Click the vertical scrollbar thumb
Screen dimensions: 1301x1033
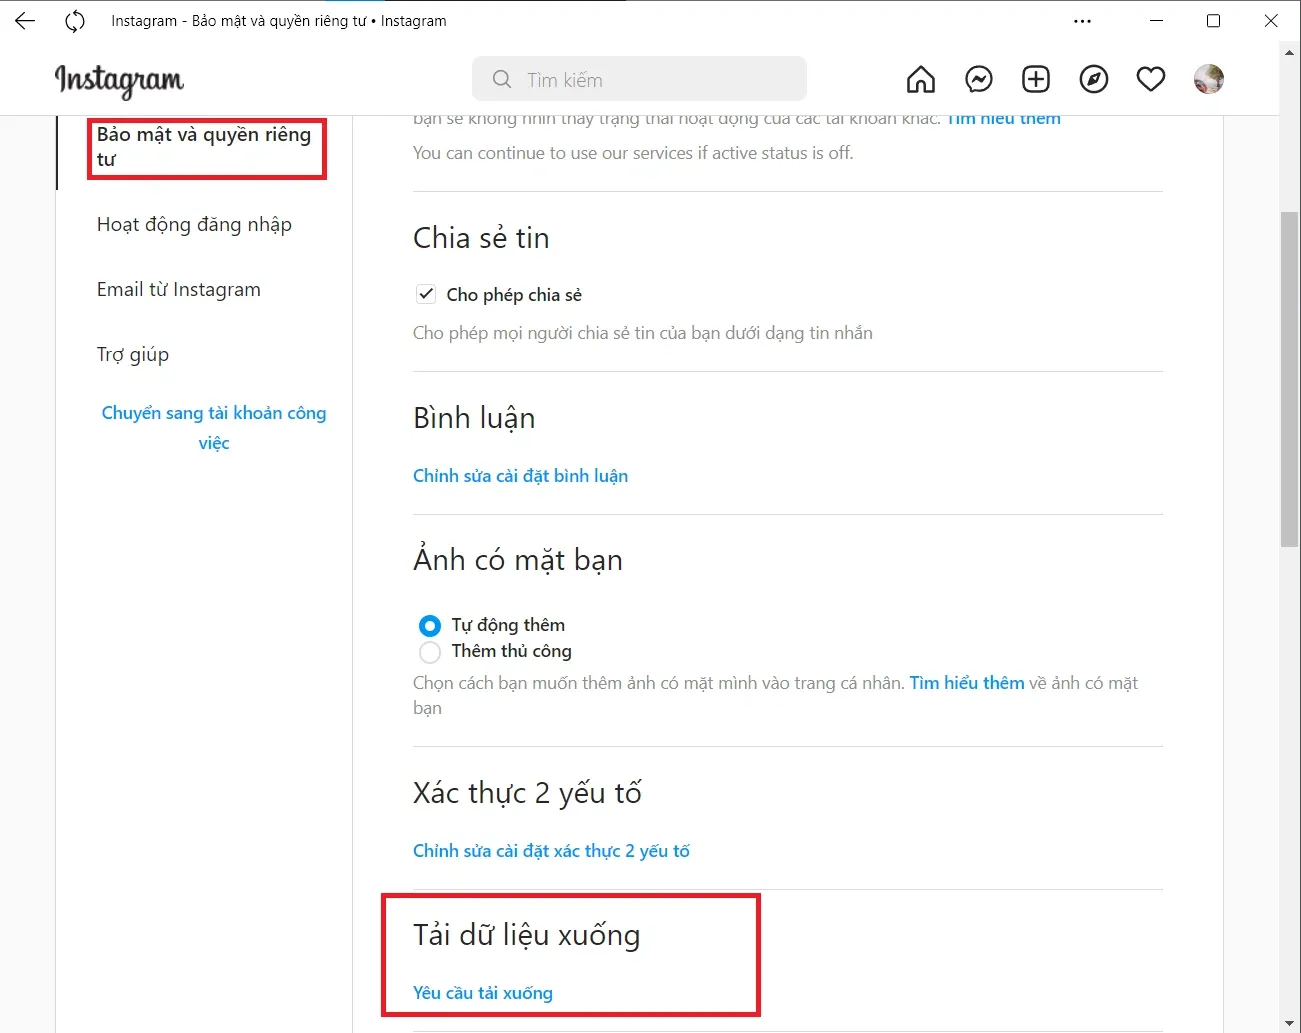1290,379
